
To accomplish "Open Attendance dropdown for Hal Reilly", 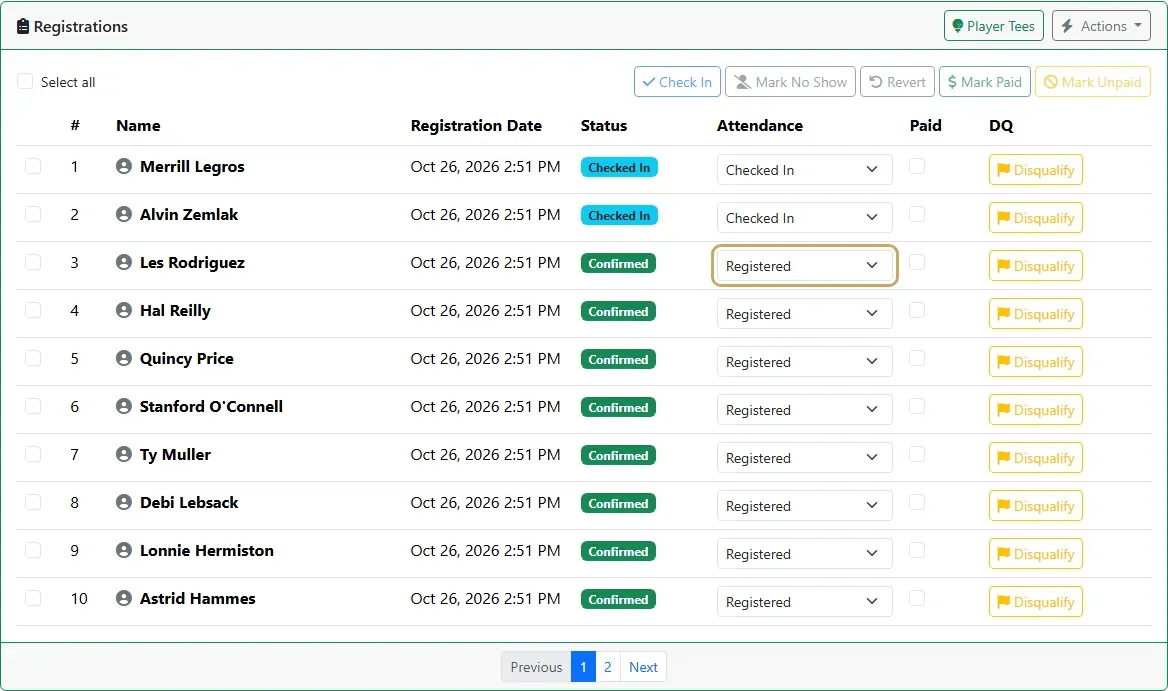I will click(804, 313).
